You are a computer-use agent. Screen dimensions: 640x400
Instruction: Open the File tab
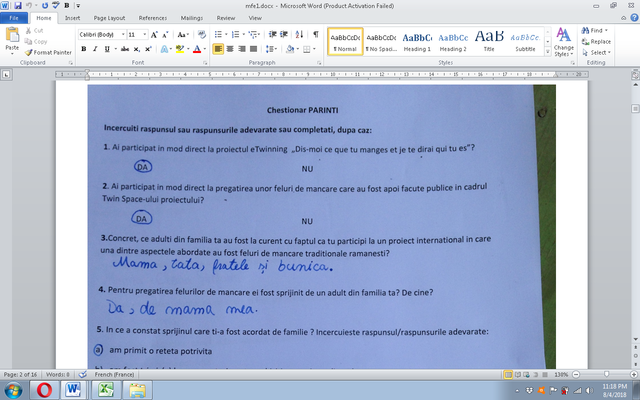[x=14, y=18]
